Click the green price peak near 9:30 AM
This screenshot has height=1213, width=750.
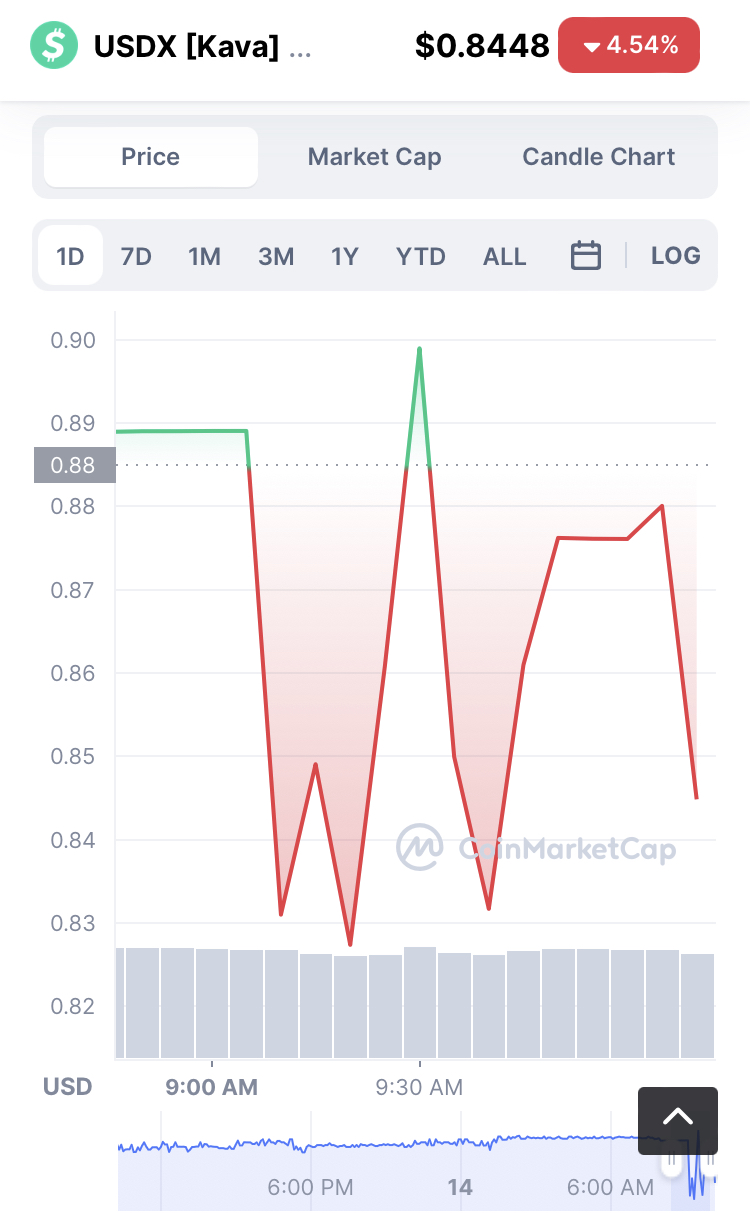(419, 350)
